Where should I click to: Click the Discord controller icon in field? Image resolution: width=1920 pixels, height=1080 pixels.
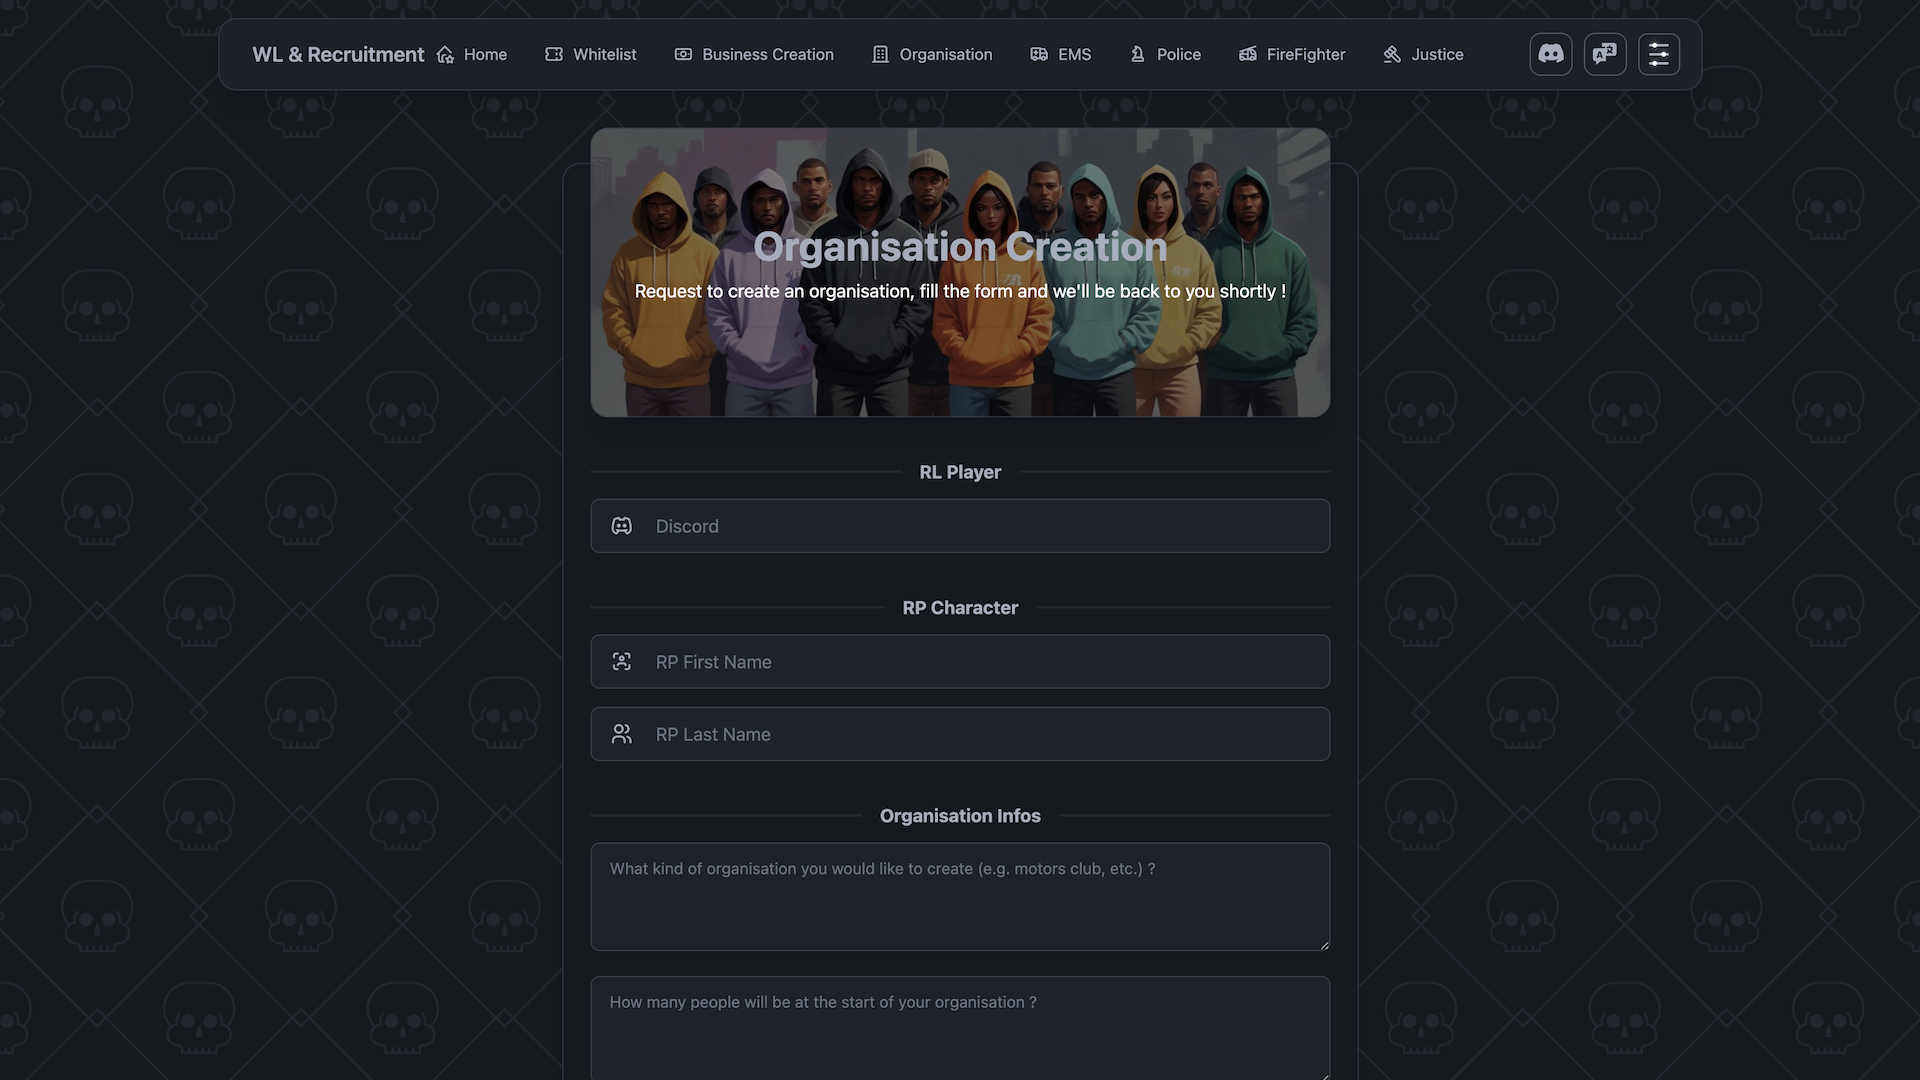(x=621, y=526)
